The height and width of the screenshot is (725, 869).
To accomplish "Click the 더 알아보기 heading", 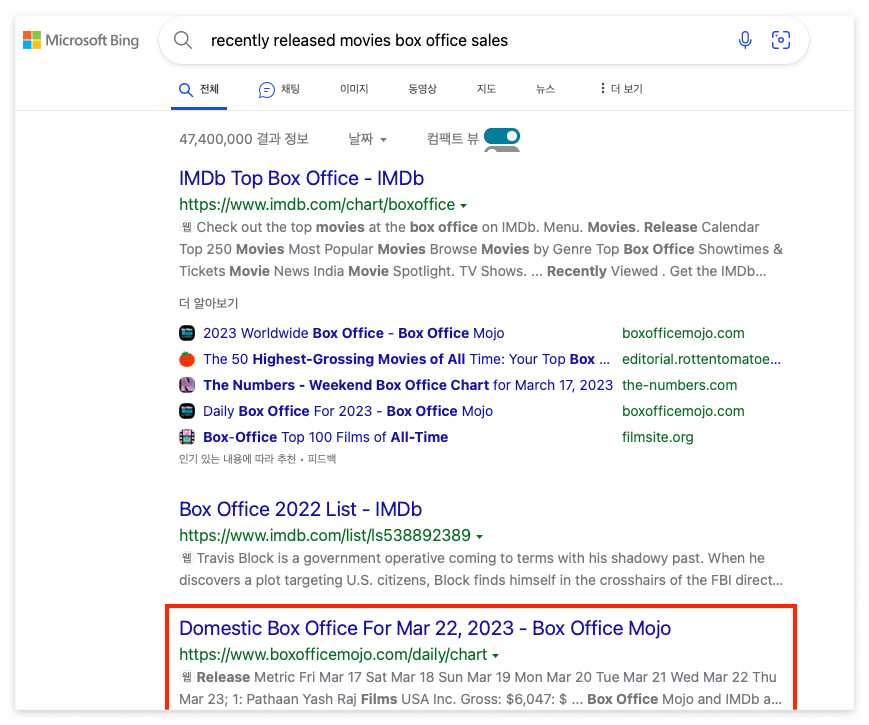I will click(208, 303).
